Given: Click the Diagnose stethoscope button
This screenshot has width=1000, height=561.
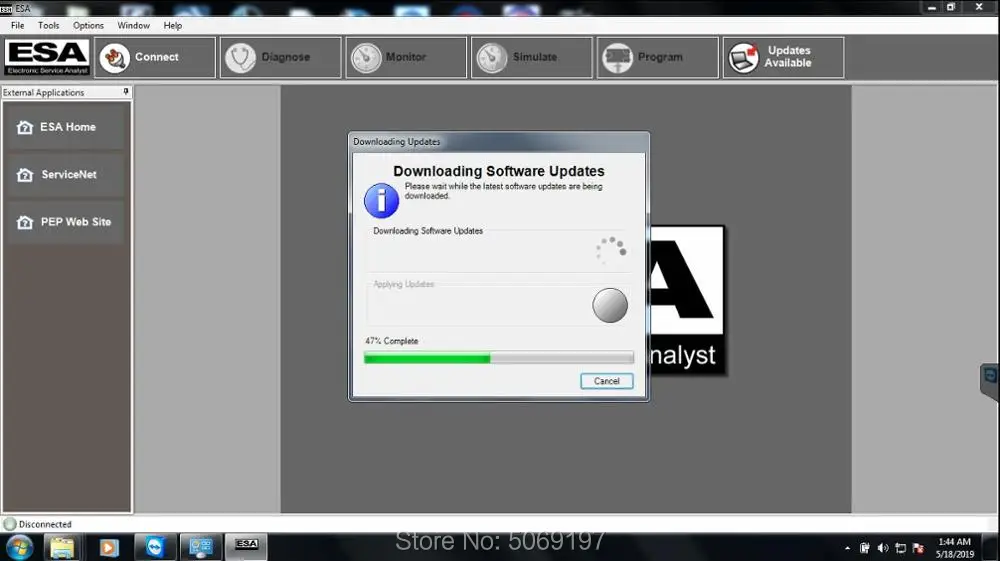Looking at the screenshot, I should coord(281,57).
